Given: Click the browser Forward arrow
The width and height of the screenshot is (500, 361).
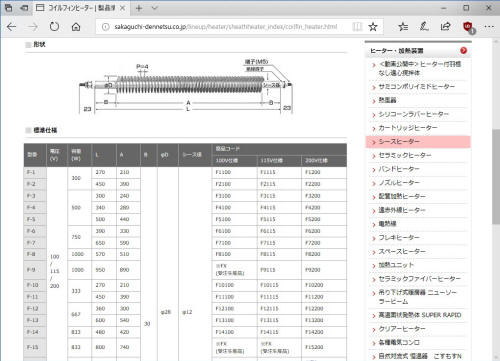Looking at the screenshot, I should click(x=33, y=27).
